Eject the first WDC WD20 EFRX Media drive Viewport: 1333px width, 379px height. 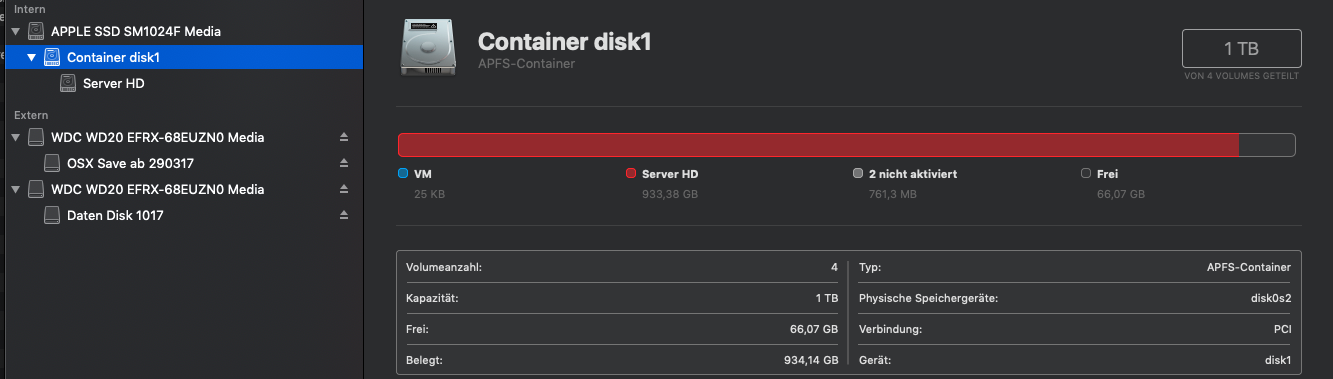(x=344, y=136)
